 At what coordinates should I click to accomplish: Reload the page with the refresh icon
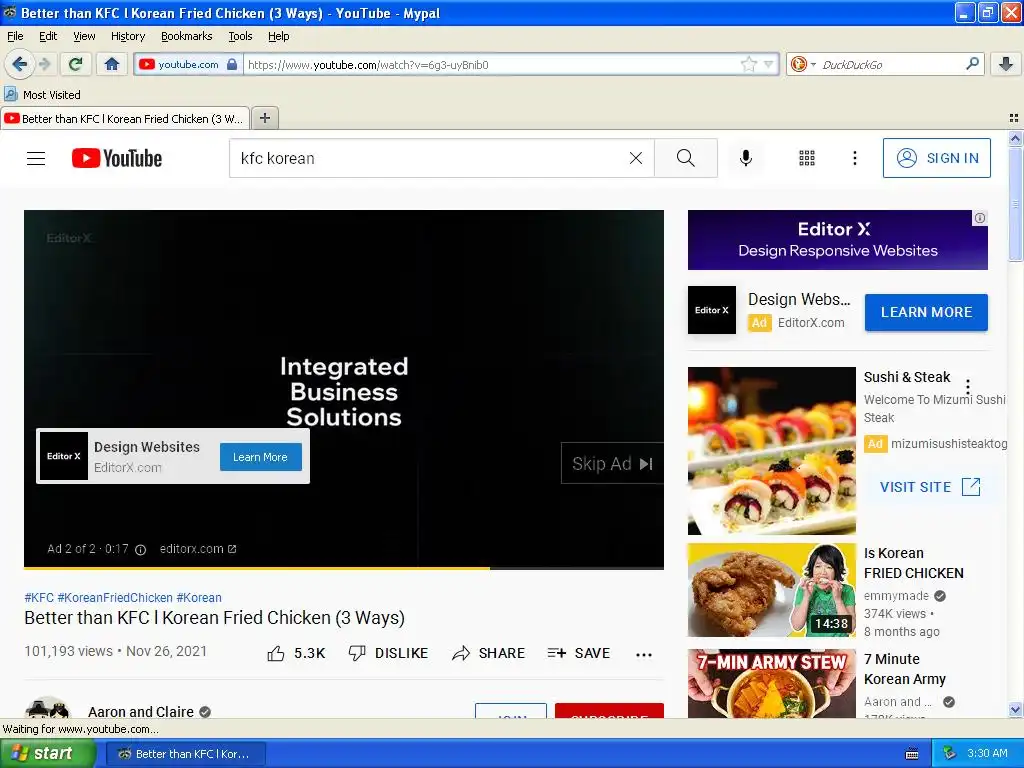tap(76, 64)
